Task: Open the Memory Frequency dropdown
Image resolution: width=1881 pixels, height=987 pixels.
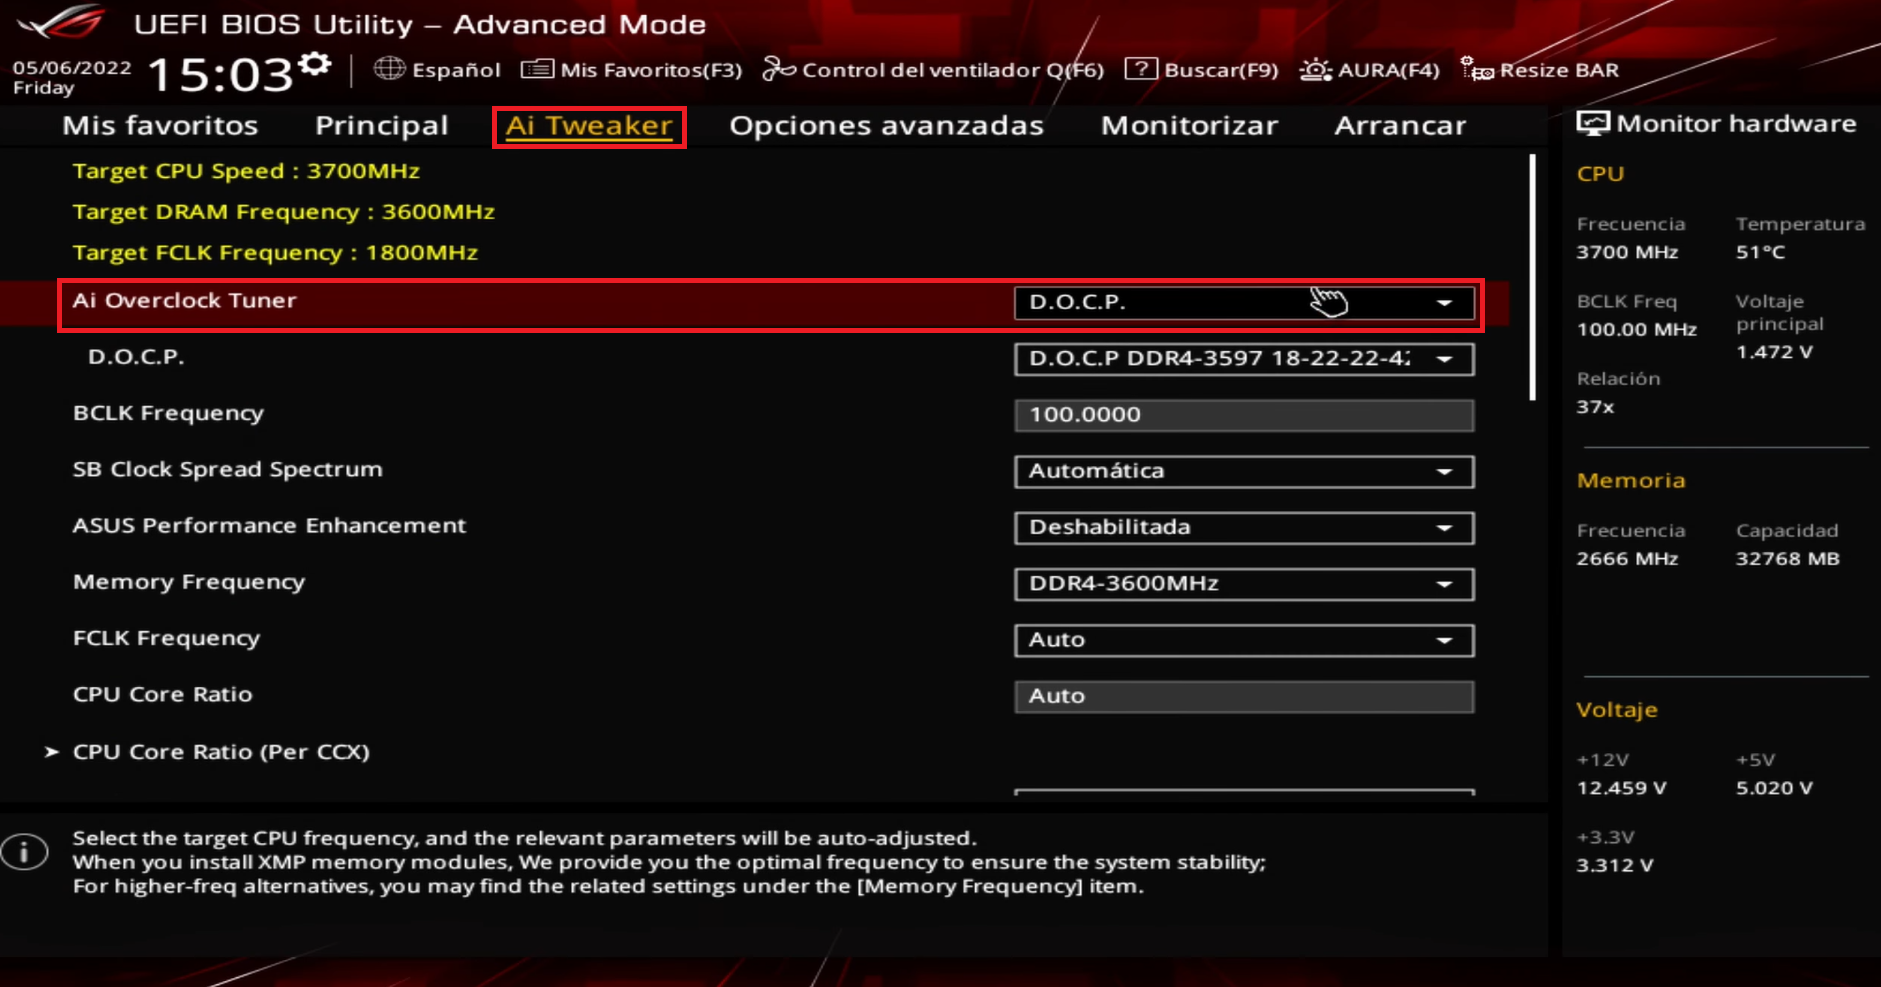Action: [x=1243, y=584]
